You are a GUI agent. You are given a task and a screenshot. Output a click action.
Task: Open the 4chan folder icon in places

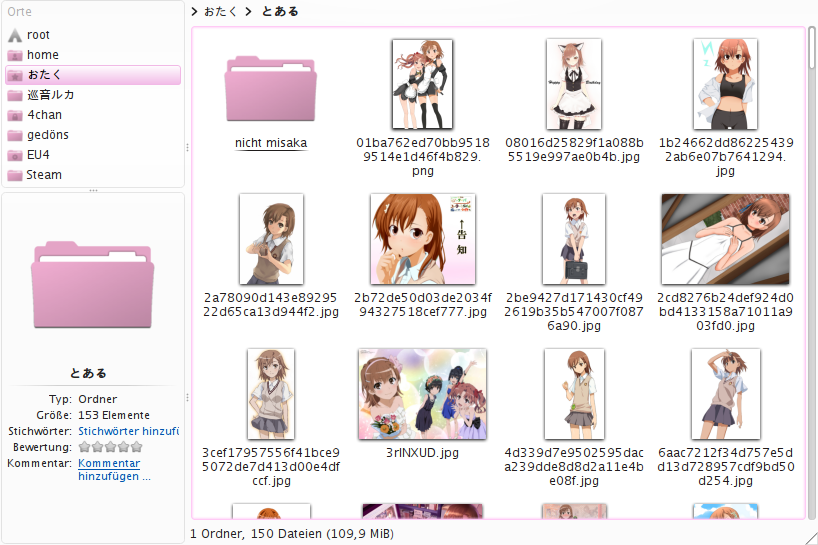click(15, 115)
